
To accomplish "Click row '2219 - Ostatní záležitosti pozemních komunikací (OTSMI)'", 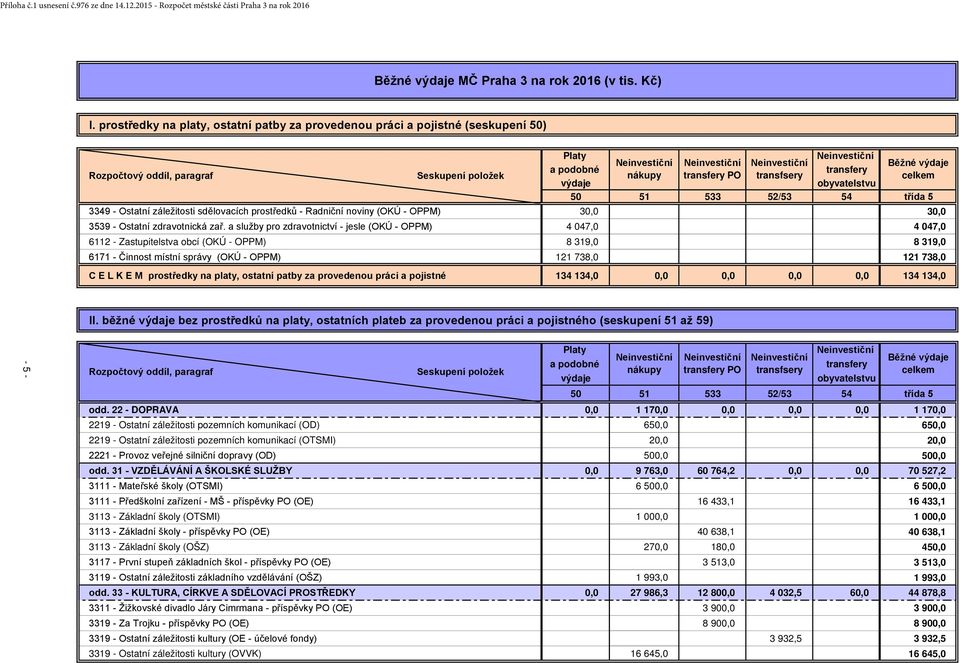I will (517, 440).
